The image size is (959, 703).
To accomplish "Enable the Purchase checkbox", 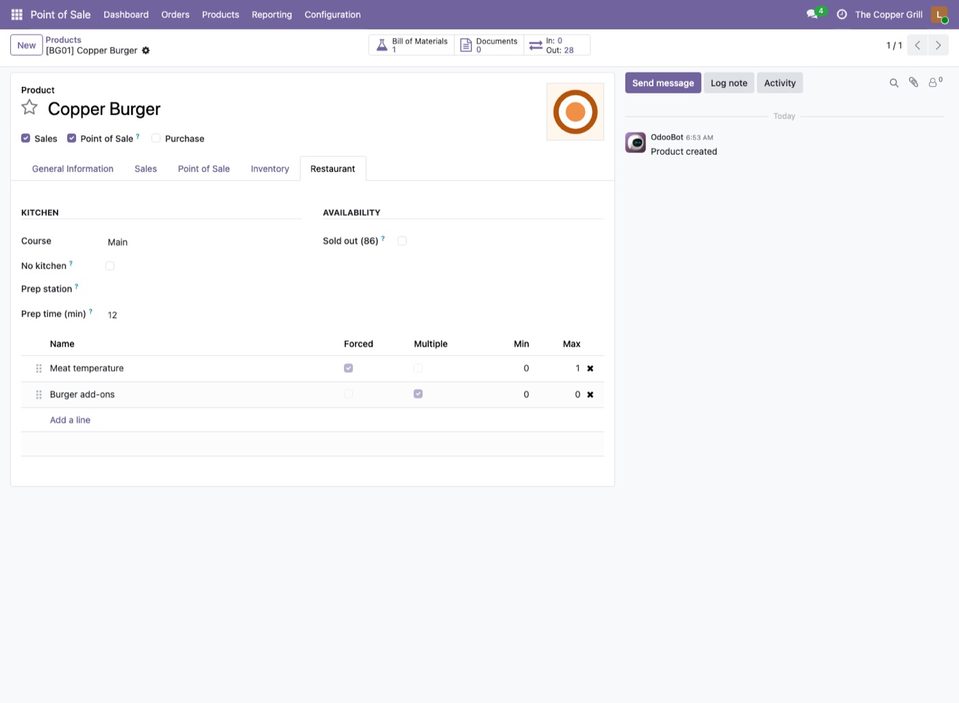I will [156, 138].
